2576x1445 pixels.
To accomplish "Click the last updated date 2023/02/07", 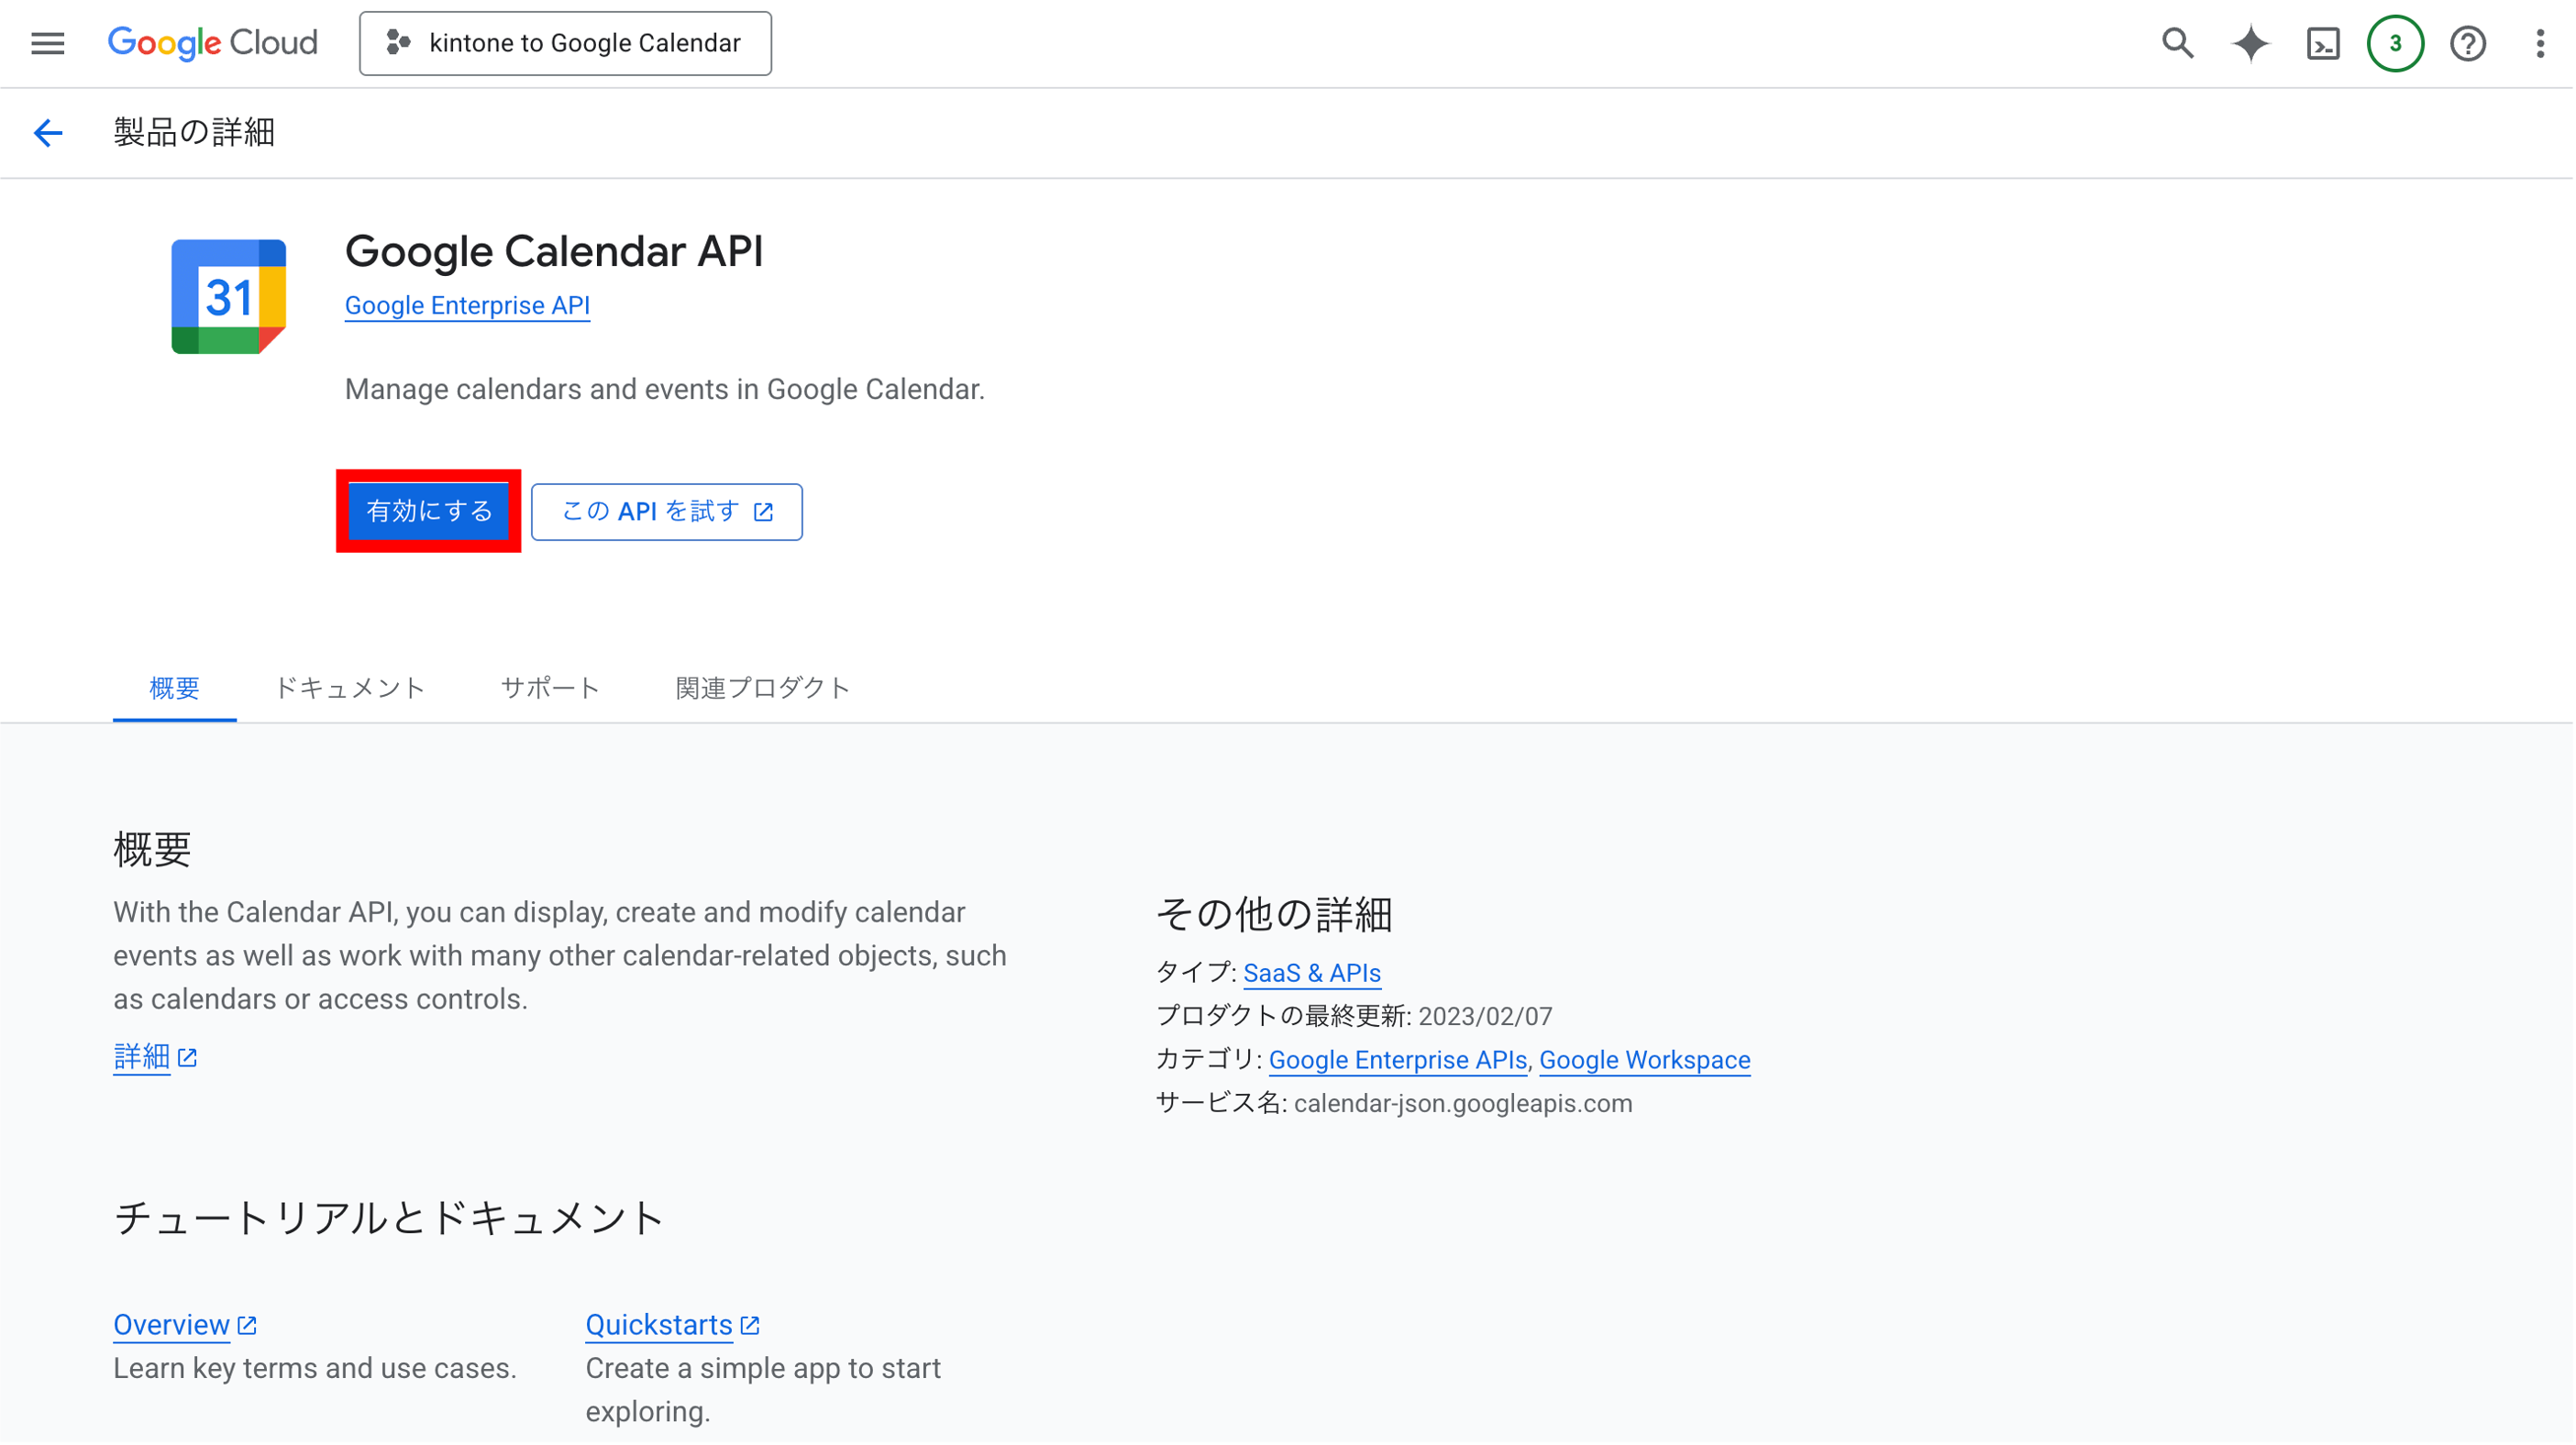I will pos(1485,1016).
